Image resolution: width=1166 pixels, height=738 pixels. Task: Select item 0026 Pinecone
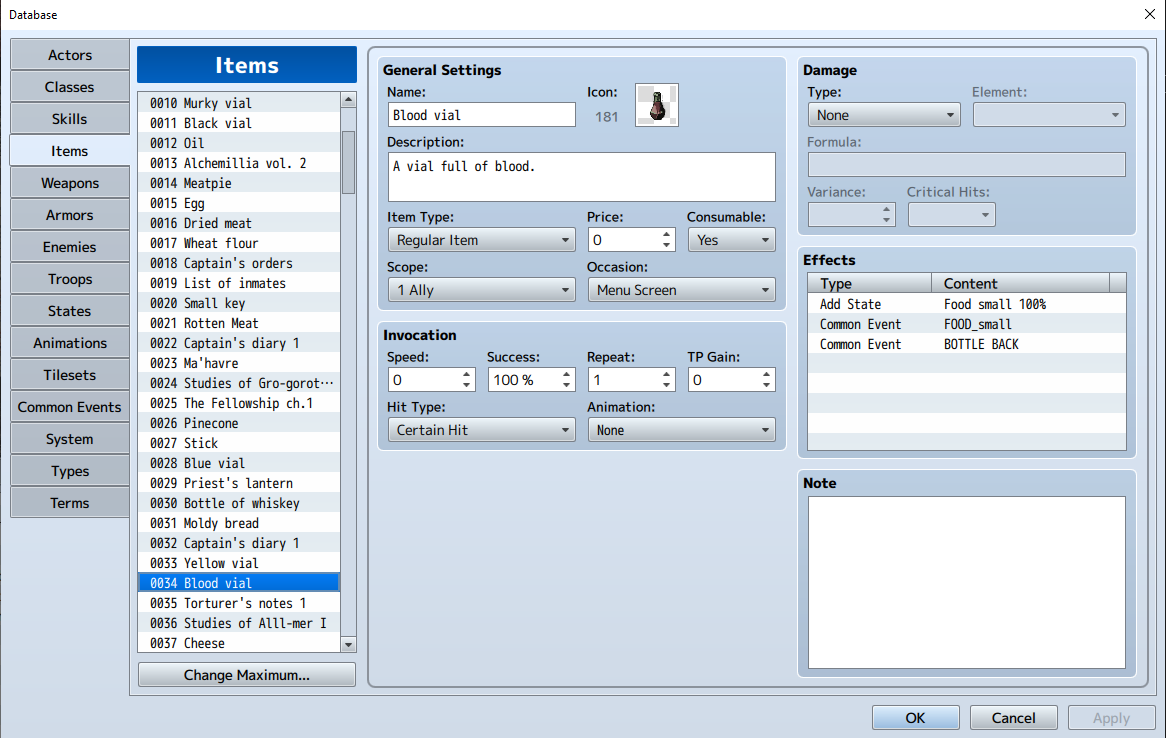point(239,423)
